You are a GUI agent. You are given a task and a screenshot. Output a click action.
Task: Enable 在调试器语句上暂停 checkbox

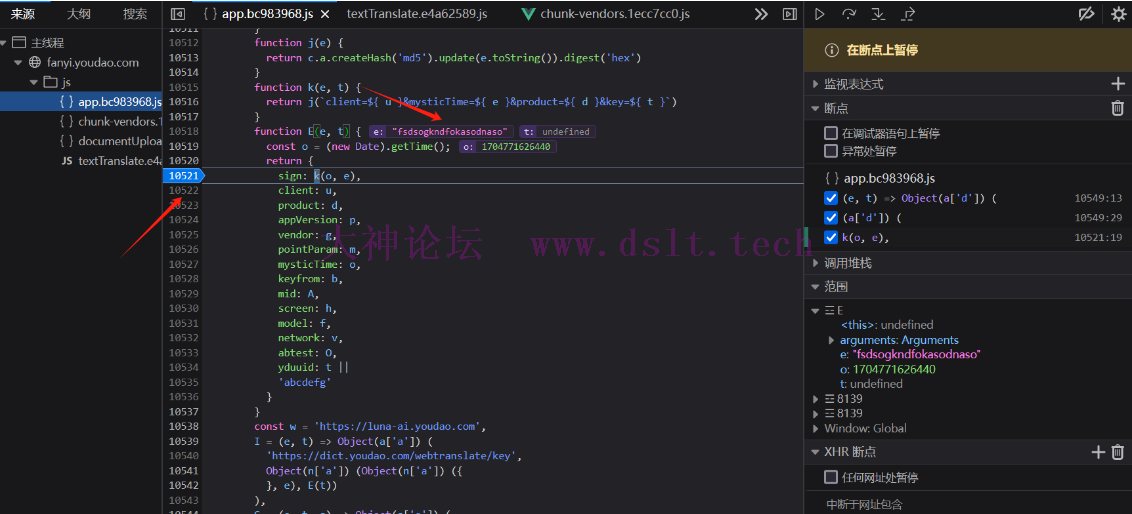coord(831,133)
